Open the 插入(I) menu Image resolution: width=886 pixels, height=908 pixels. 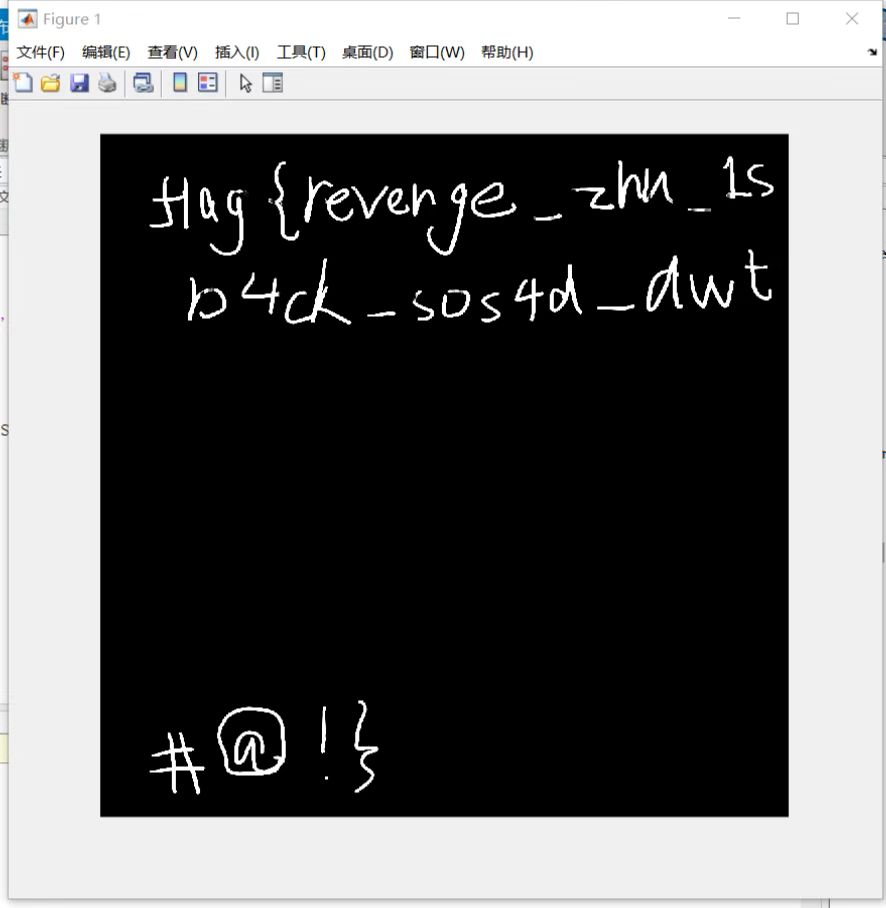click(x=237, y=53)
